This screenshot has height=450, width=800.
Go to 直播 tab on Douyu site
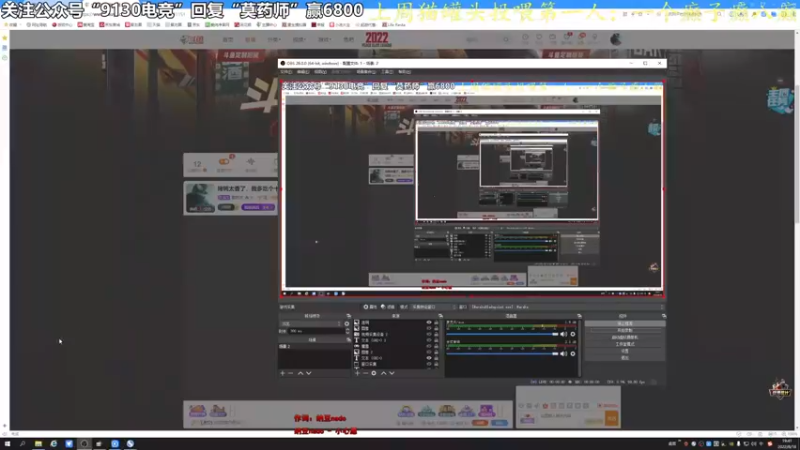(x=250, y=39)
